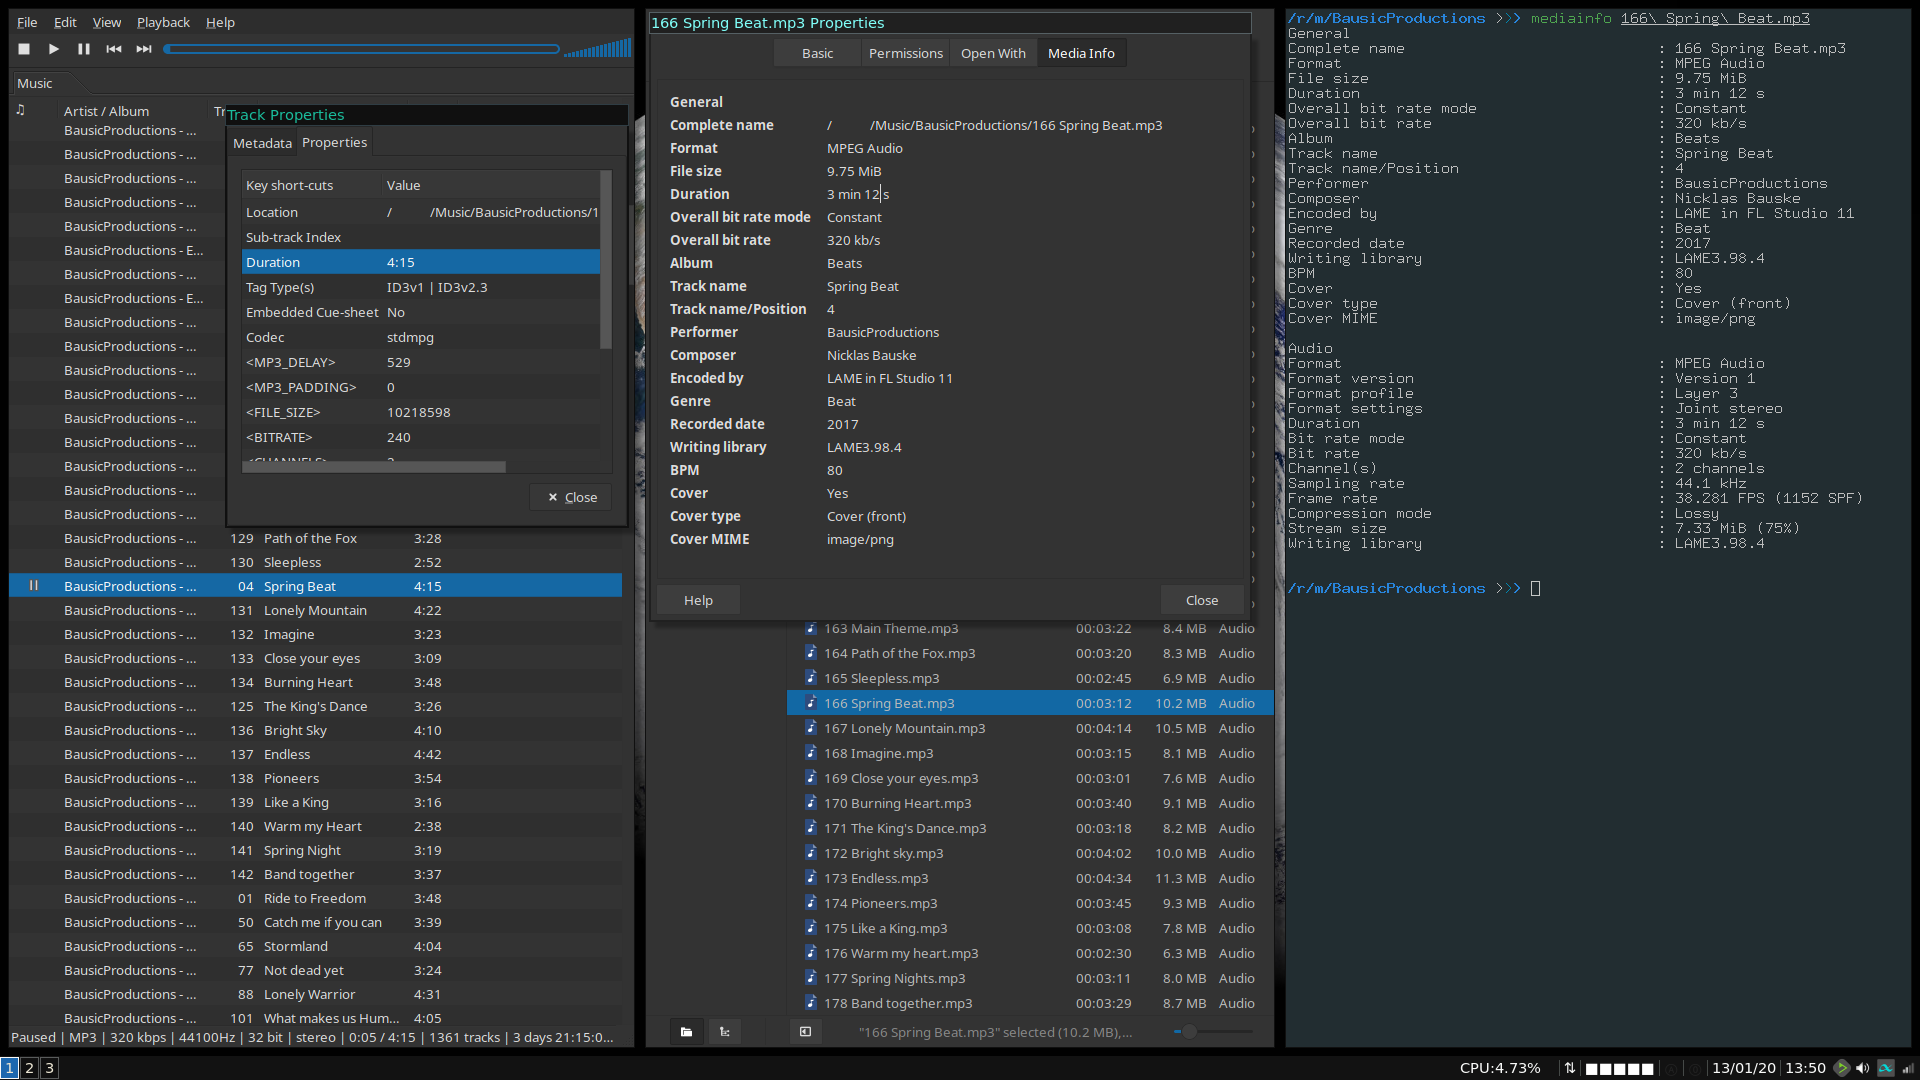1920x1080 pixels.
Task: Click the Stop playback icon
Action: (x=23, y=48)
